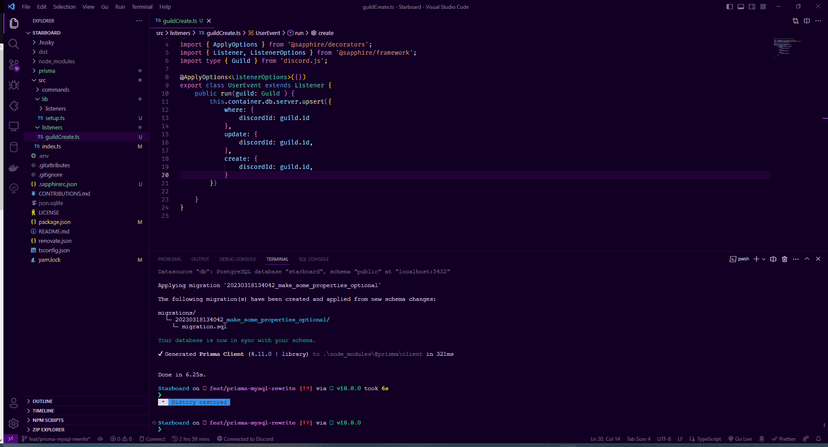This screenshot has width=828, height=447.
Task: Open the Manage gear icon
Action: coord(14,423)
